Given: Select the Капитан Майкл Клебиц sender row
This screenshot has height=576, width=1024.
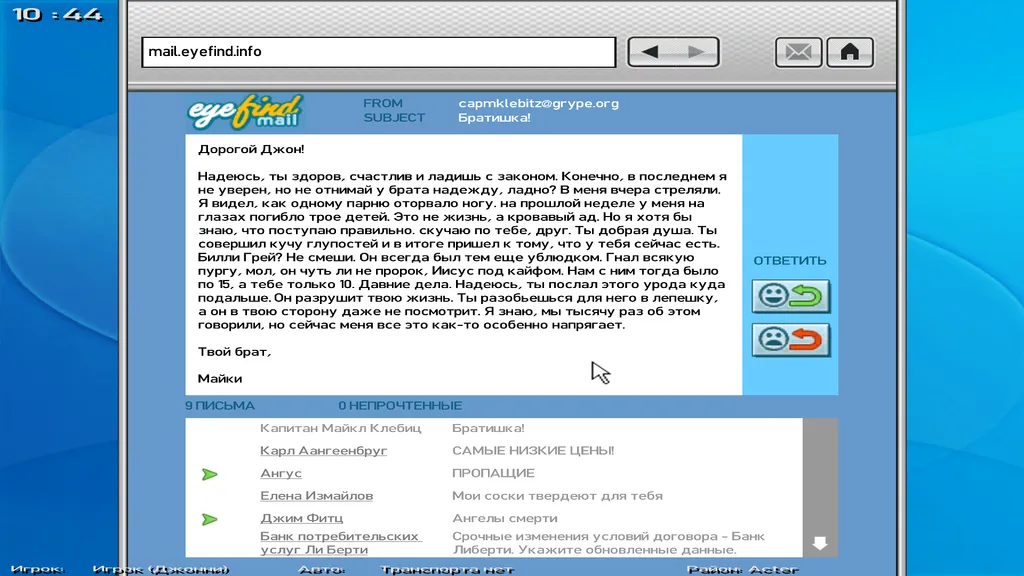Looking at the screenshot, I should click(x=340, y=428).
